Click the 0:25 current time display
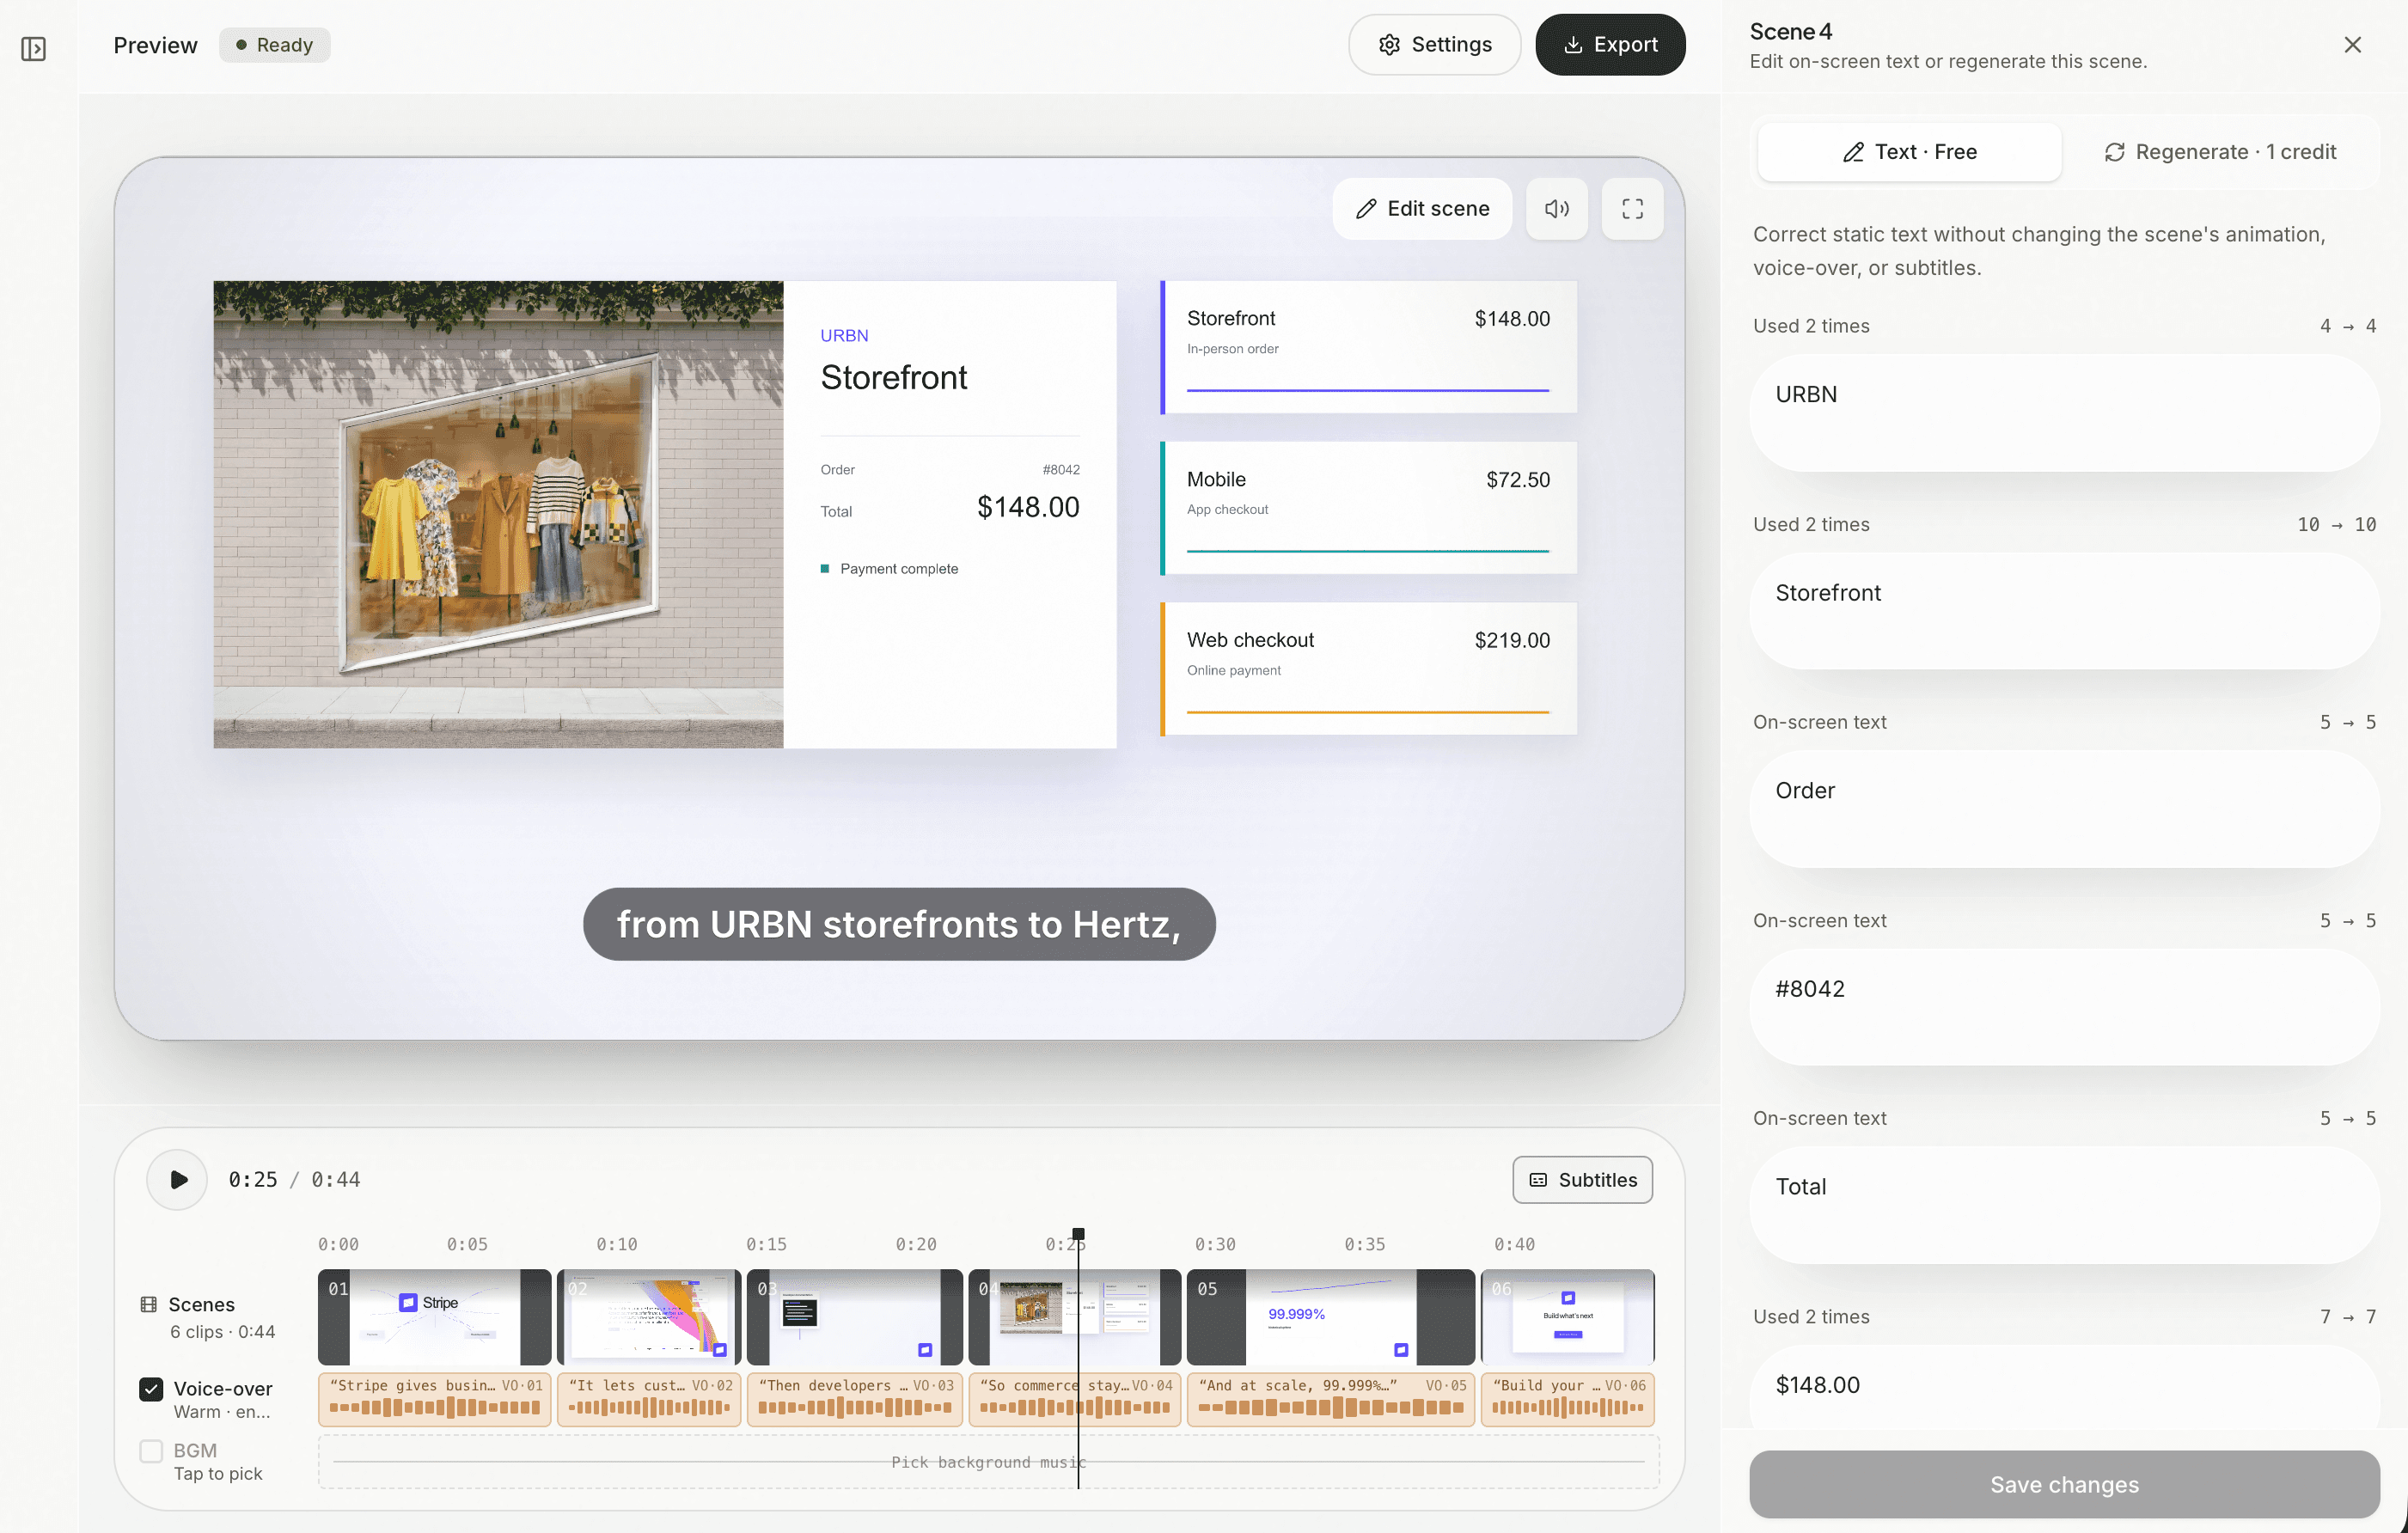2408x1533 pixels. 253,1180
